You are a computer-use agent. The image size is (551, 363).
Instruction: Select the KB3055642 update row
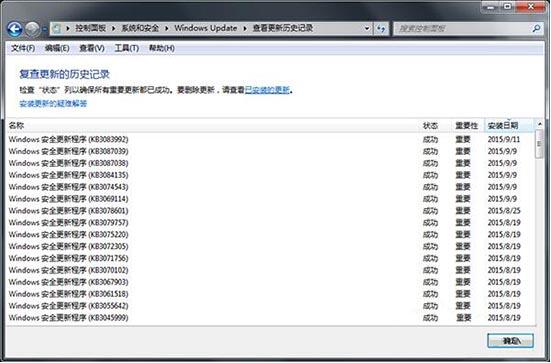(271, 306)
